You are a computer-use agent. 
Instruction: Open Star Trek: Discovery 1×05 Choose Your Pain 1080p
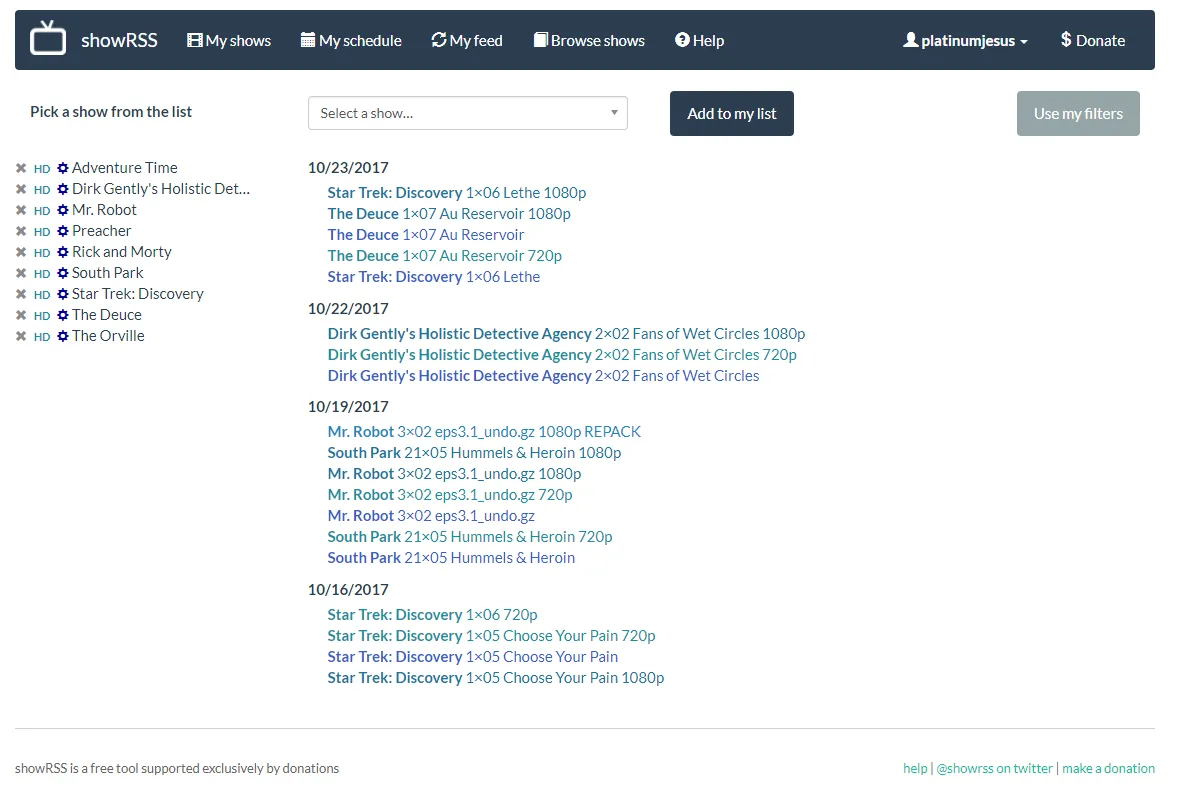[x=496, y=678]
